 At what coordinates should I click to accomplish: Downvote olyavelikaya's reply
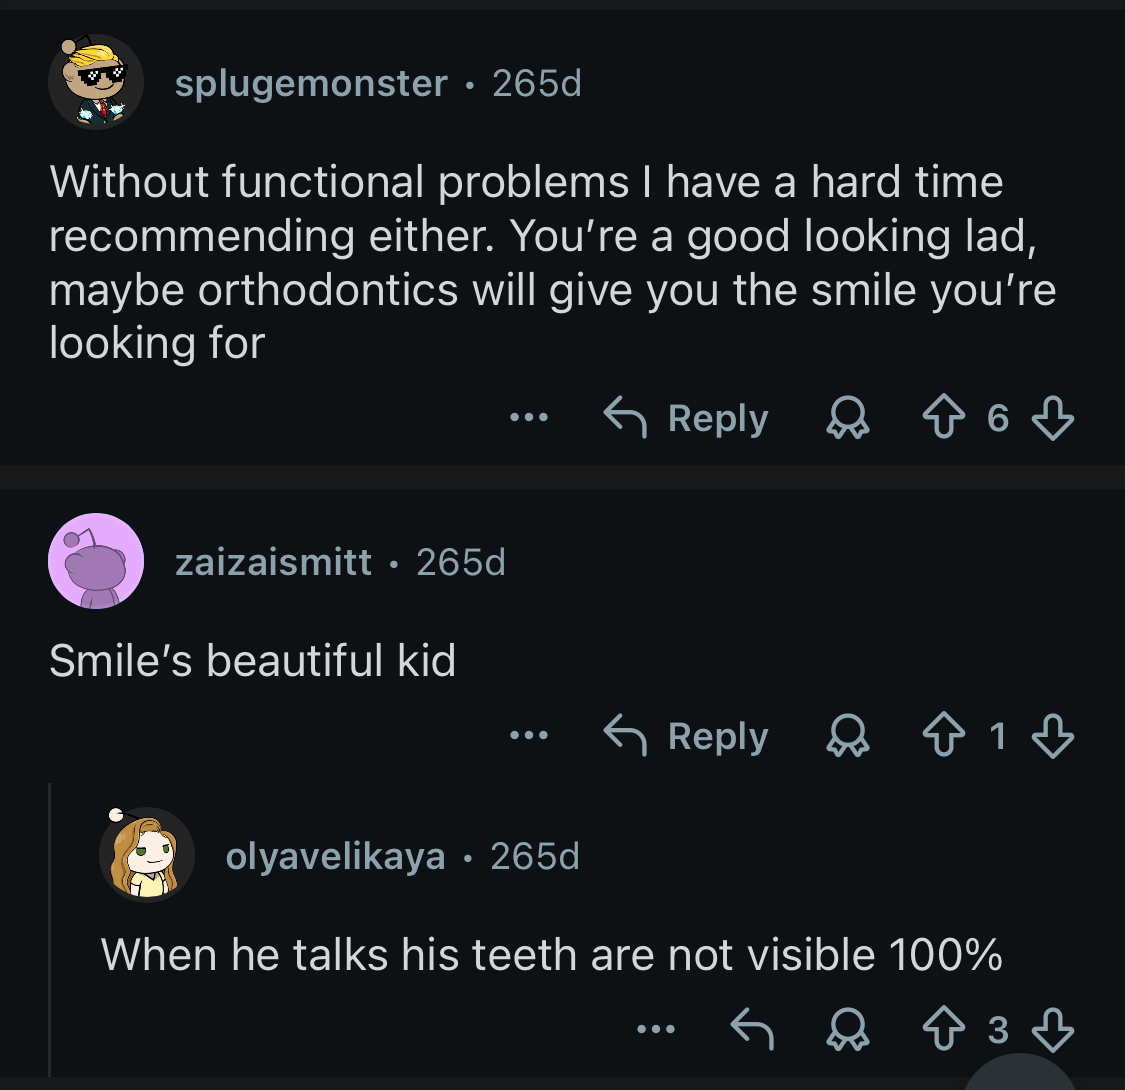pos(1052,1029)
